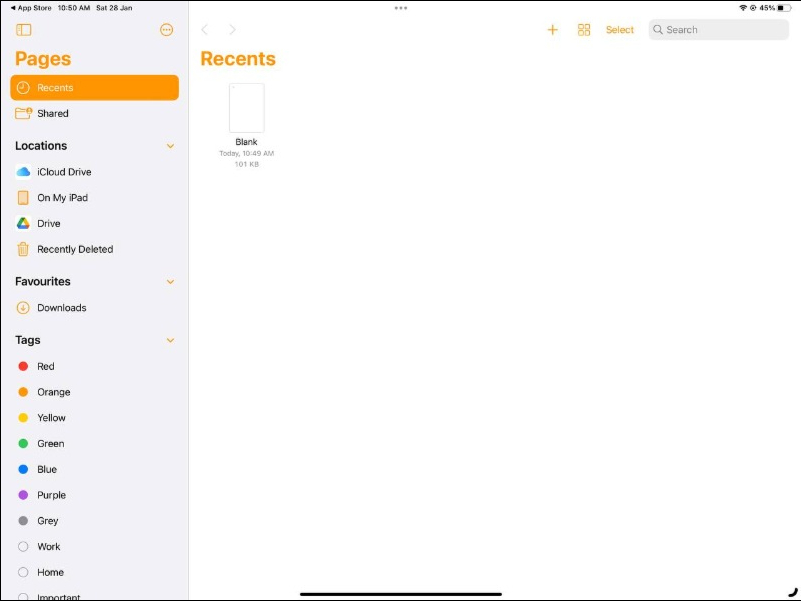
Task: Click the iCloud Drive cloud icon
Action: pos(23,172)
